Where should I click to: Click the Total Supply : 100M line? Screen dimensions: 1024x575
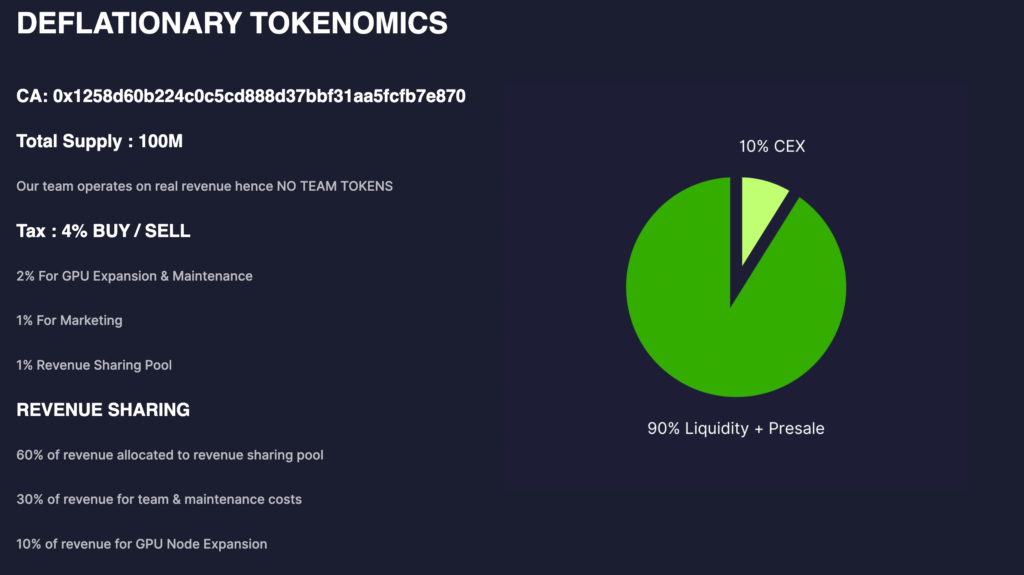point(99,142)
